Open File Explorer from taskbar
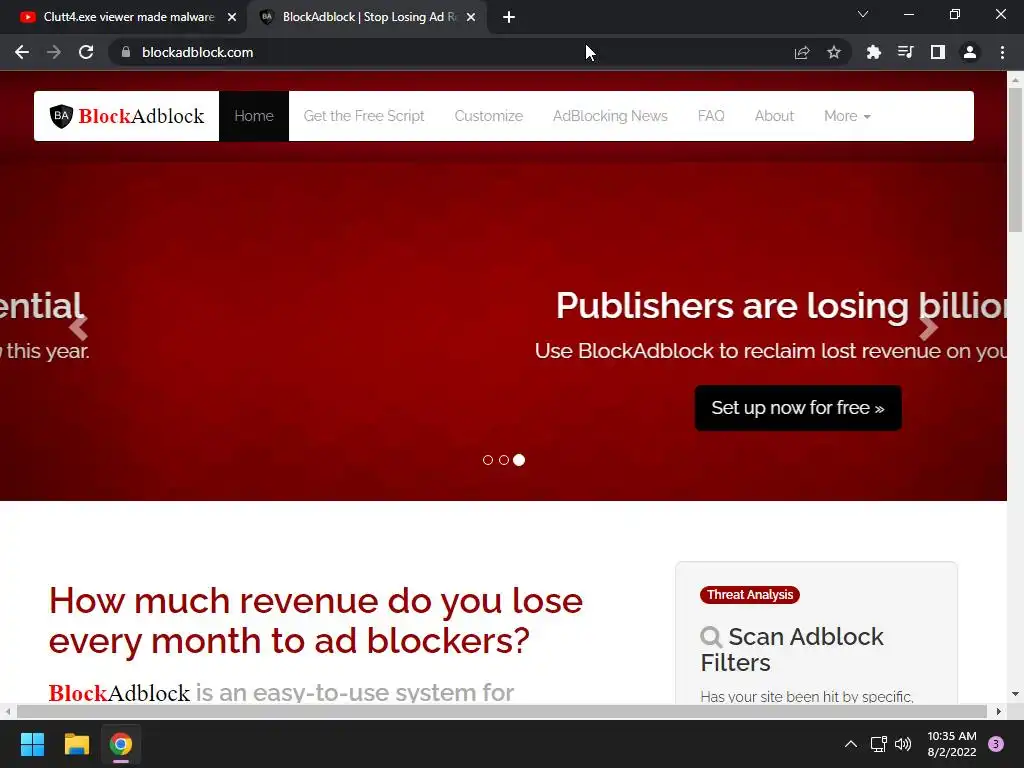Viewport: 1024px width, 768px height. [76, 744]
